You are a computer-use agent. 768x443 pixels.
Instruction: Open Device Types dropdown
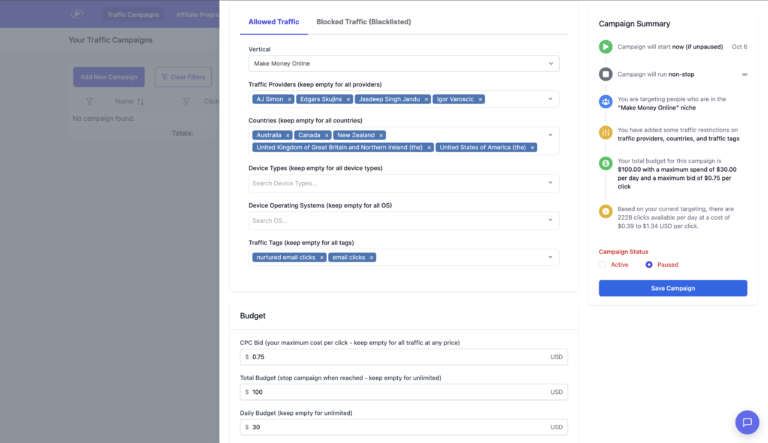click(x=404, y=183)
